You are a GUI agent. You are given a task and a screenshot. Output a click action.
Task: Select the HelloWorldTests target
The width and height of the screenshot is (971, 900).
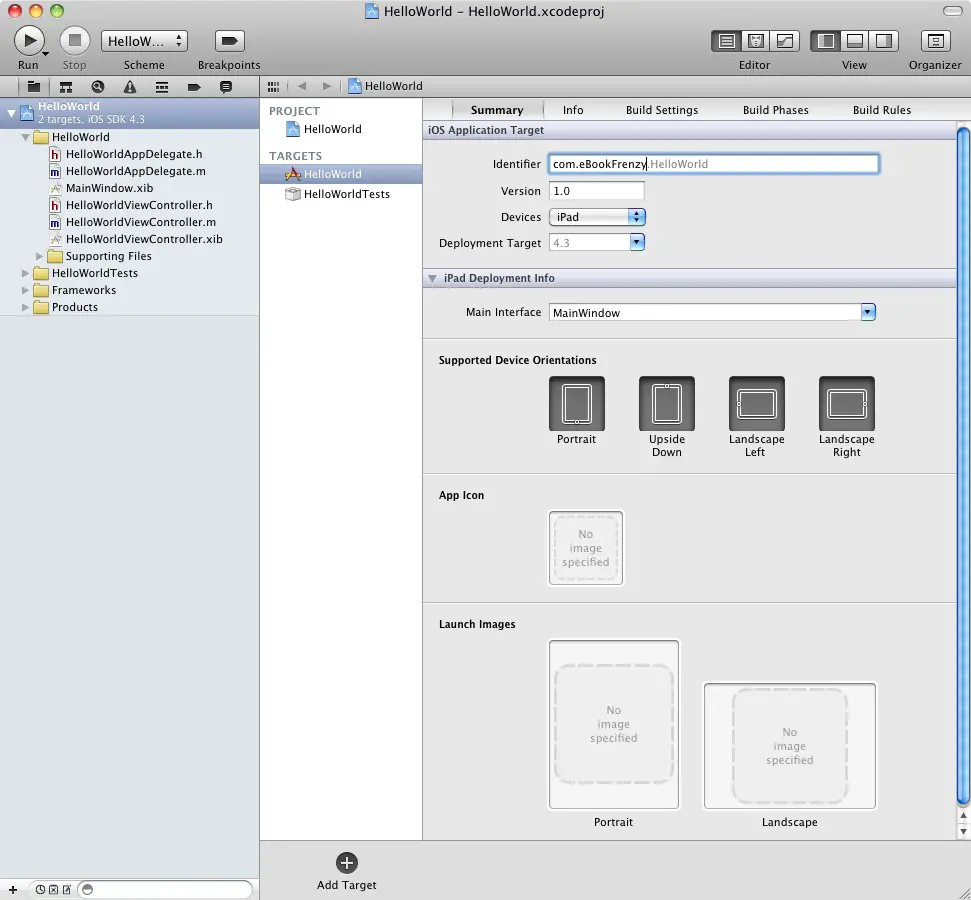(346, 194)
